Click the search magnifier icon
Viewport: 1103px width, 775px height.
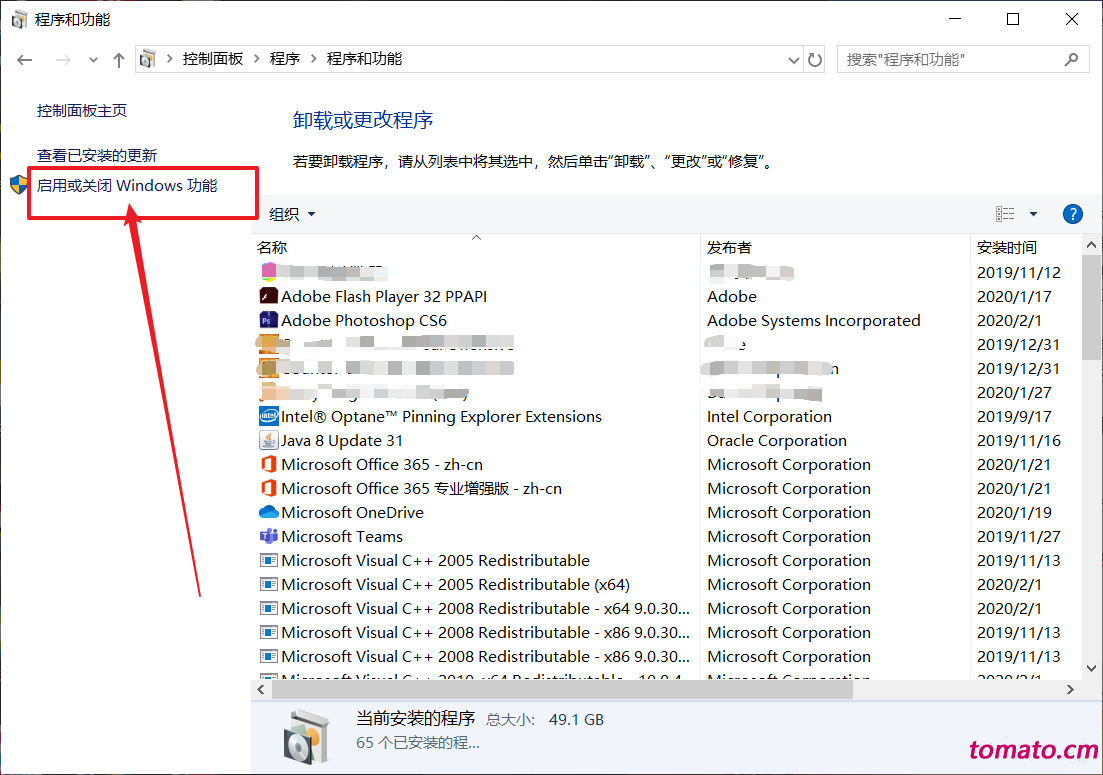(1071, 60)
